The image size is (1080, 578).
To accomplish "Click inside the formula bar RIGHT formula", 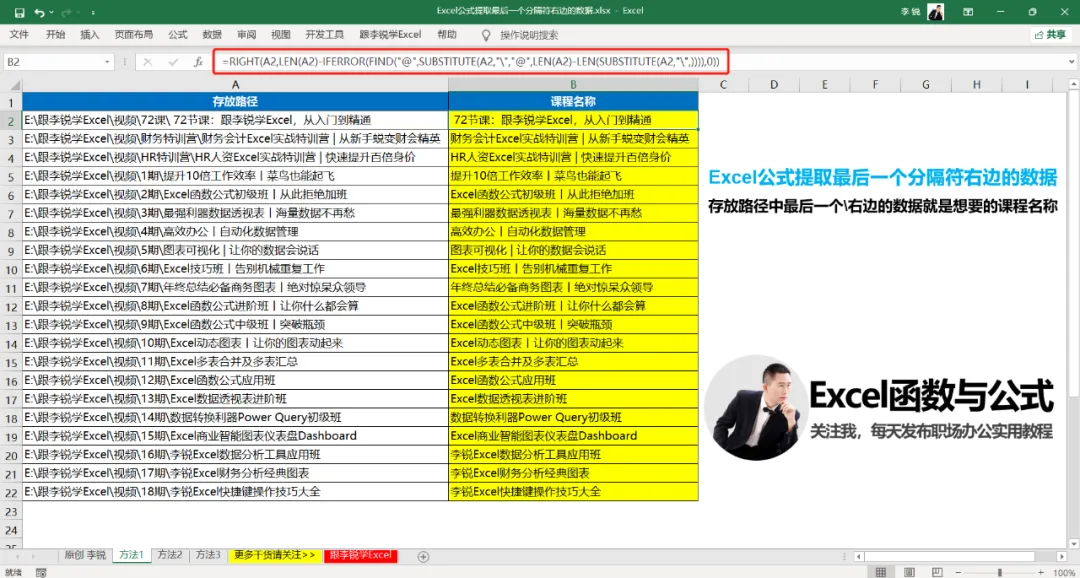I will pos(470,62).
